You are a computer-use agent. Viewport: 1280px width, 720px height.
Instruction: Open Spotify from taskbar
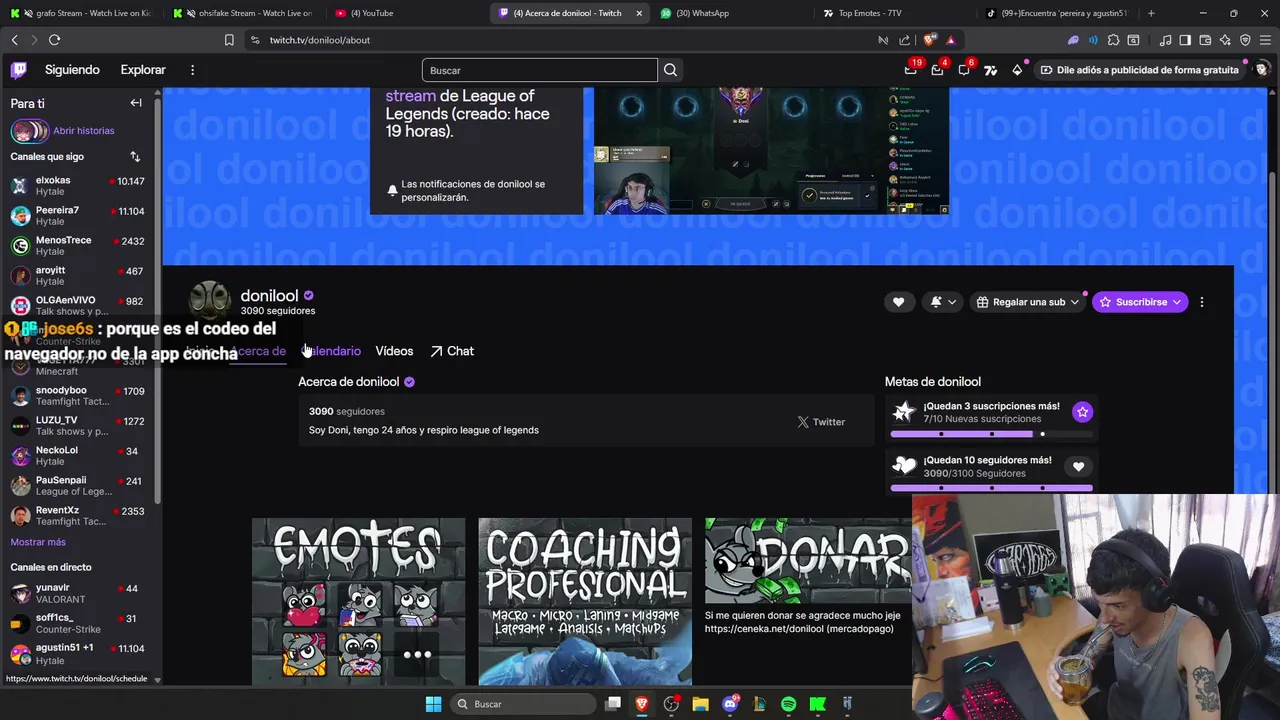788,704
